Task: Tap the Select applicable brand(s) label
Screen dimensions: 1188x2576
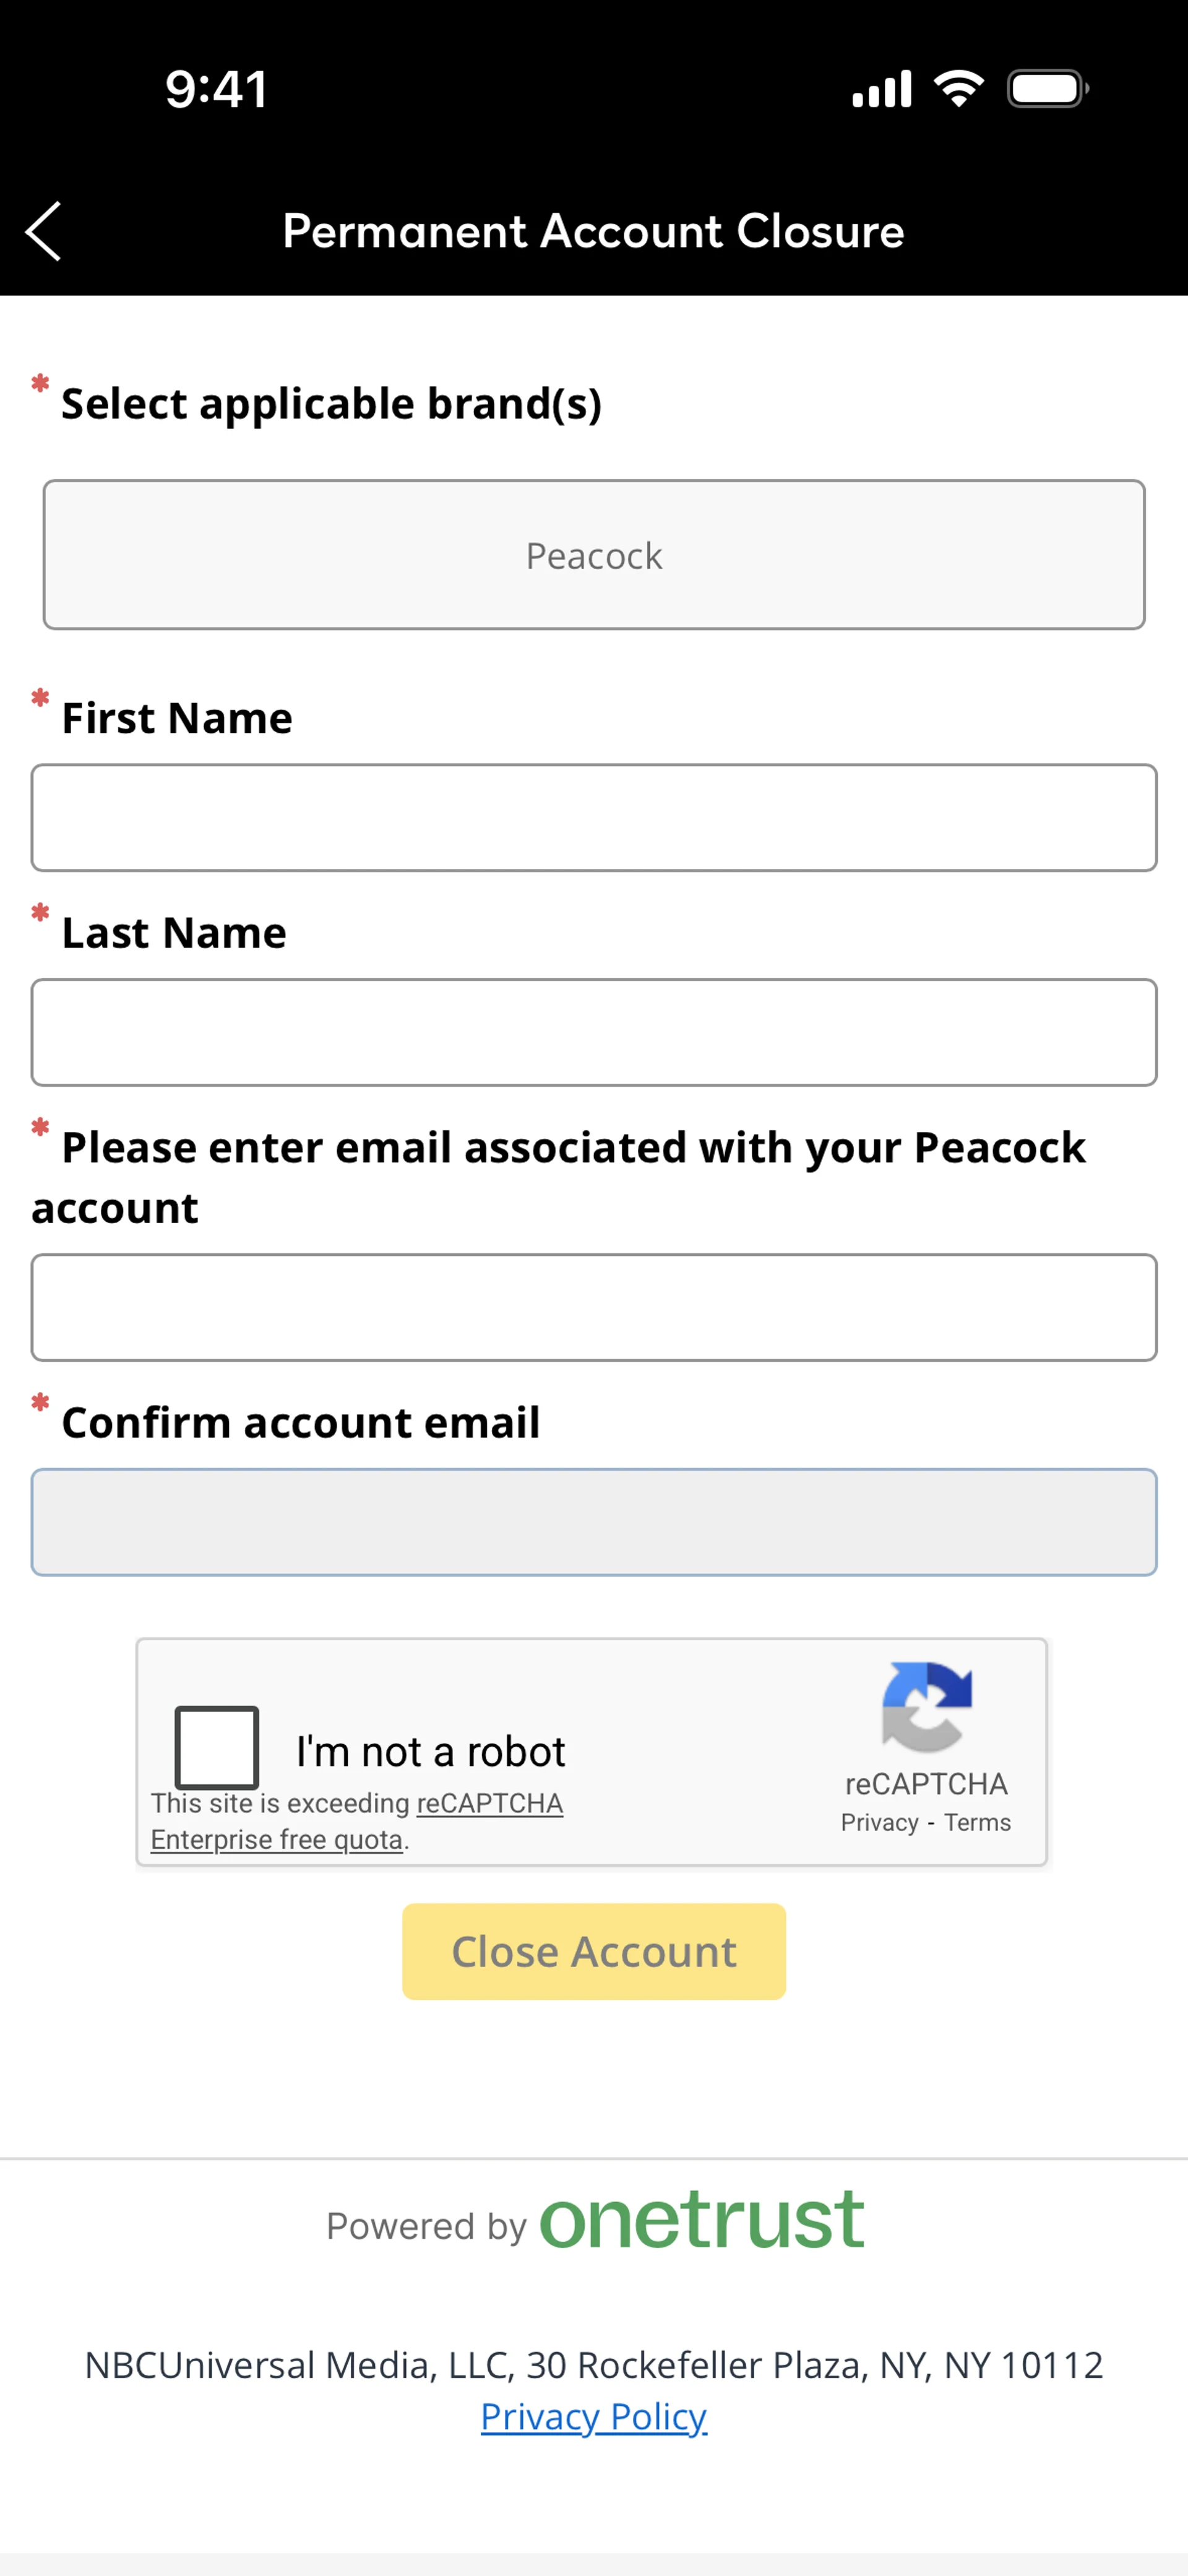Action: pos(331,404)
